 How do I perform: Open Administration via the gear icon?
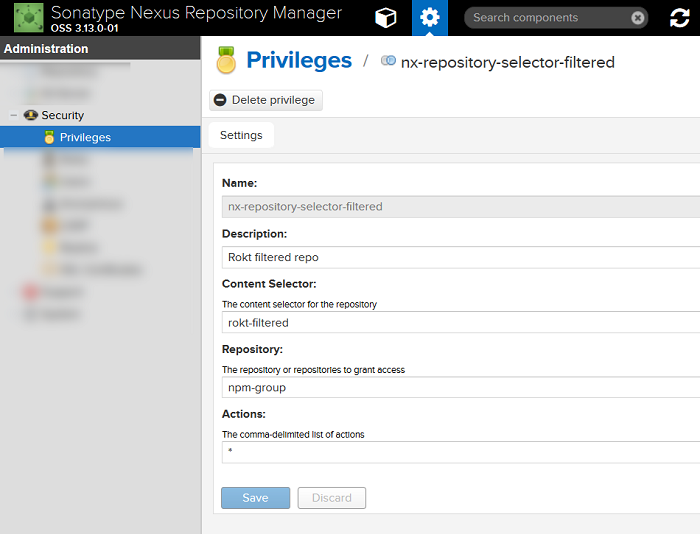point(429,18)
